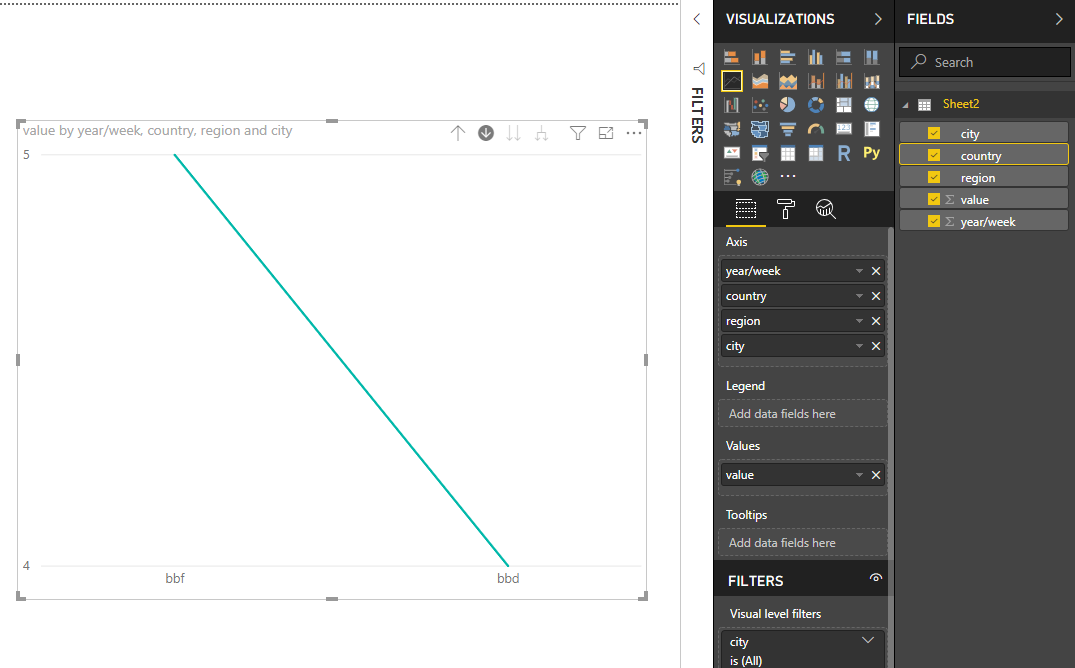This screenshot has width=1075, height=668.
Task: Select the Ribbon chart visualization
Action: [871, 81]
